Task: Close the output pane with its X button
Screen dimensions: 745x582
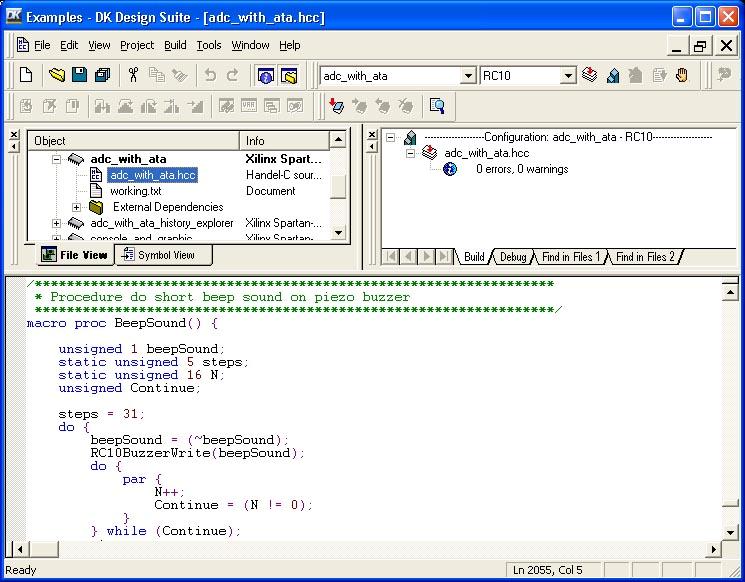Action: [x=372, y=134]
